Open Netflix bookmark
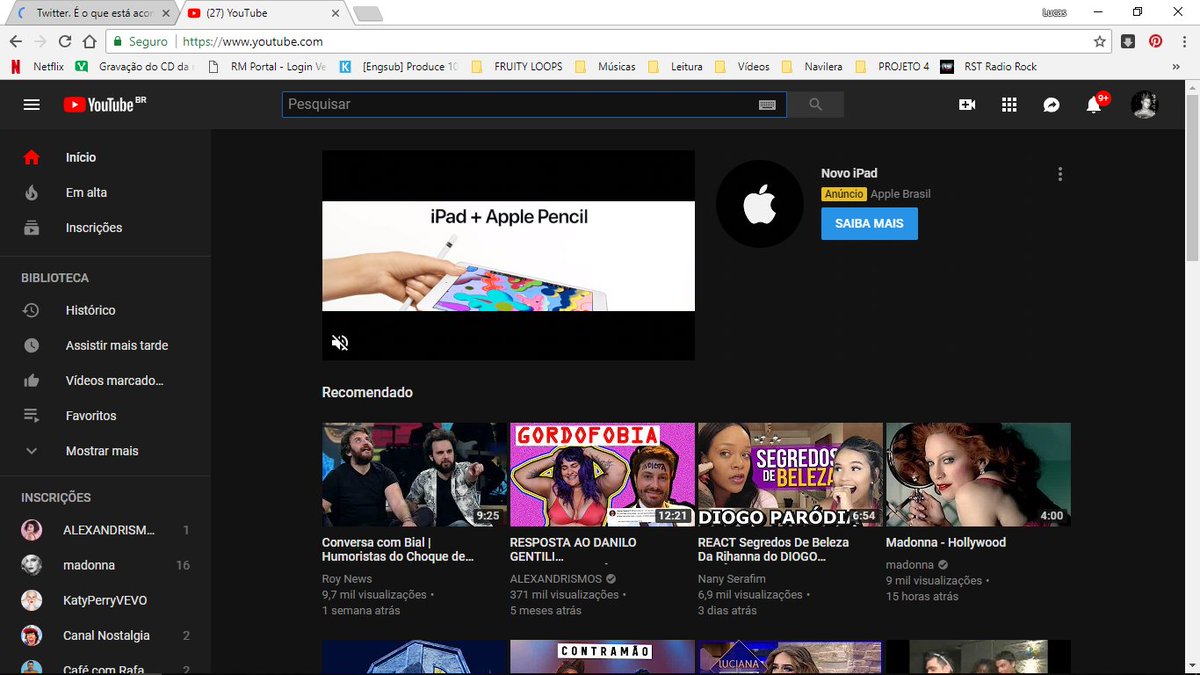 (x=38, y=67)
